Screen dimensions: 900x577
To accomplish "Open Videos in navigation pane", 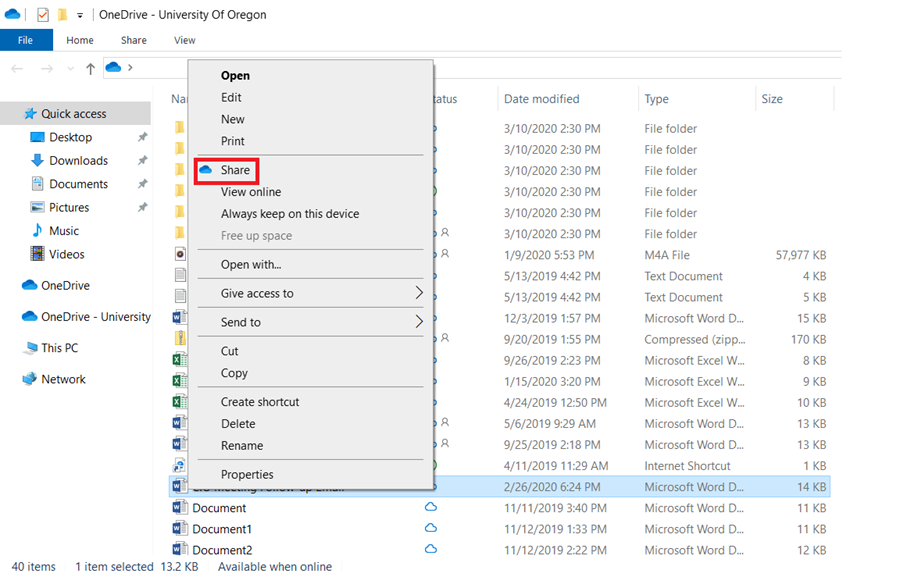I will [67, 254].
